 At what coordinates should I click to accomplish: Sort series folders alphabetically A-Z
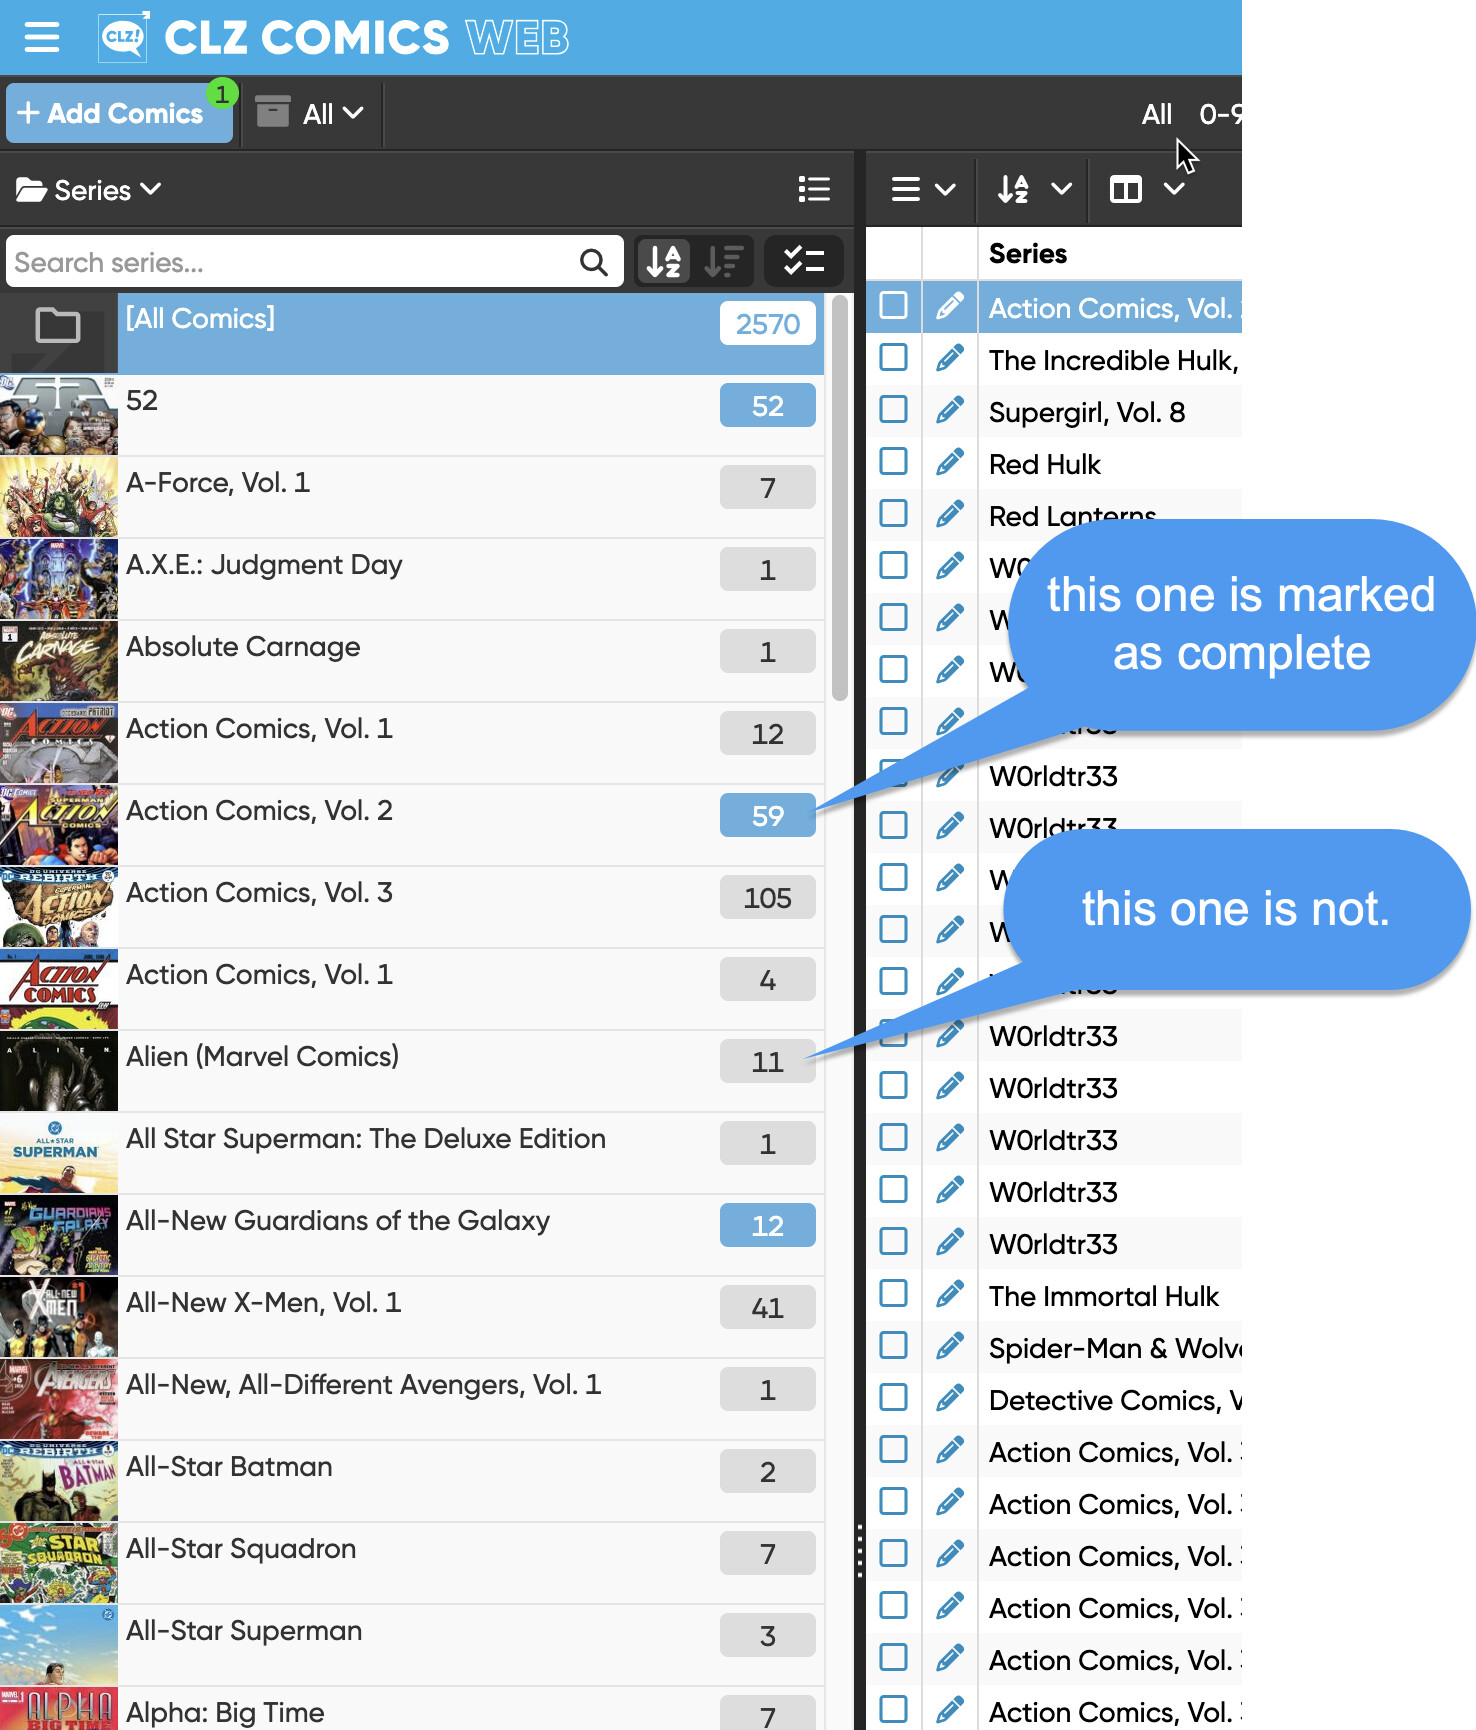coord(664,262)
